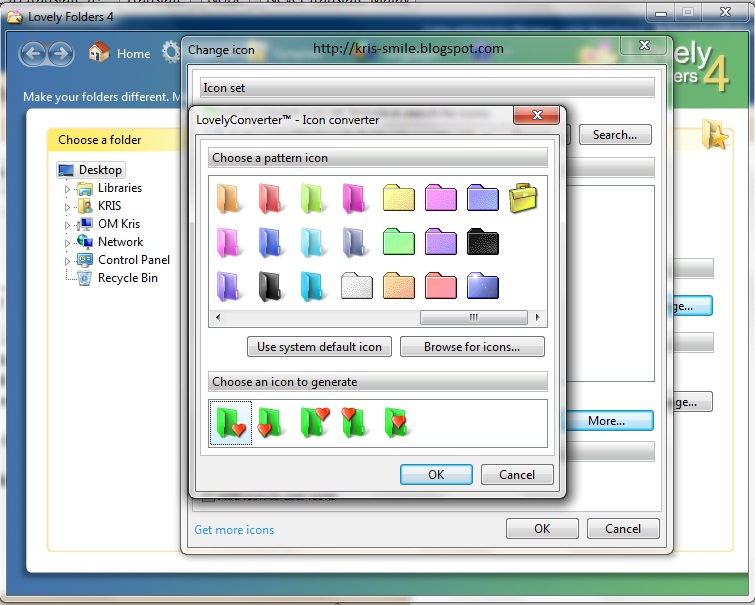Open the Get more icons link
Screen dimensions: 755x605
click(x=234, y=530)
